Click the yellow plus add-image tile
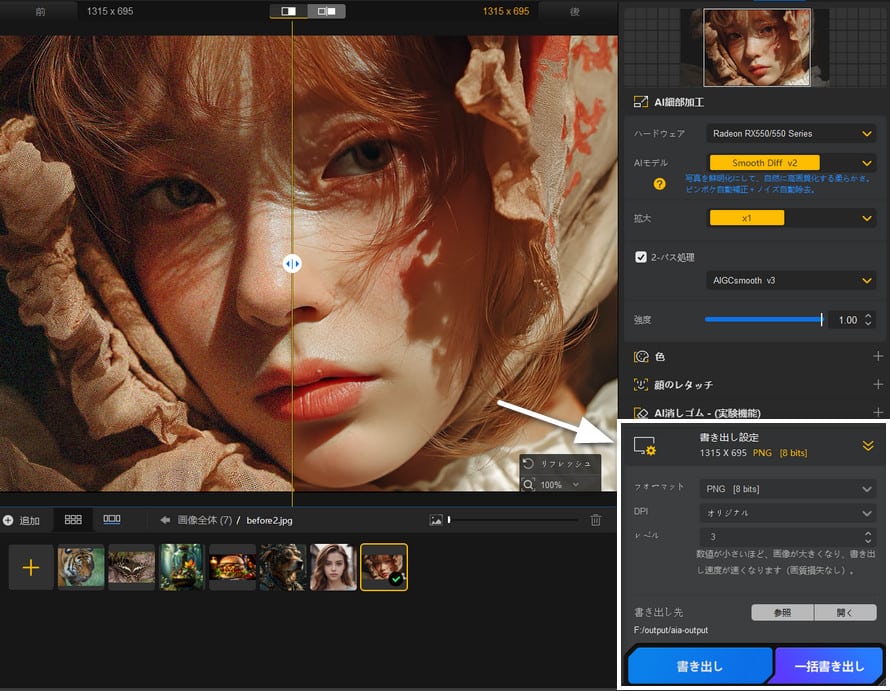The height and width of the screenshot is (691, 890). click(x=31, y=568)
